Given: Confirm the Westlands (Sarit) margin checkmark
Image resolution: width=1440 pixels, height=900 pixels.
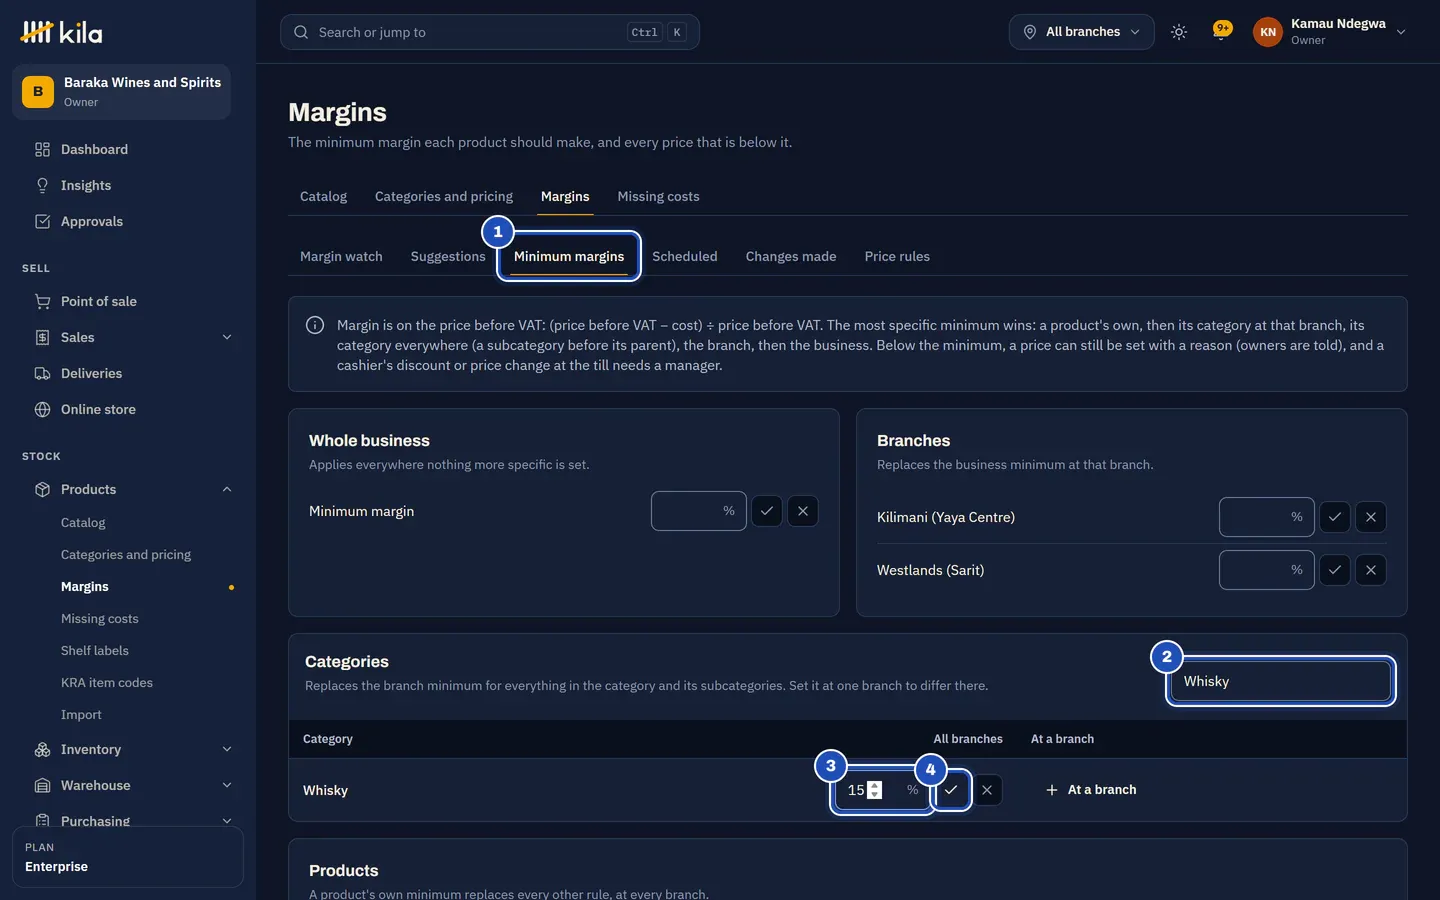Looking at the screenshot, I should point(1335,570).
